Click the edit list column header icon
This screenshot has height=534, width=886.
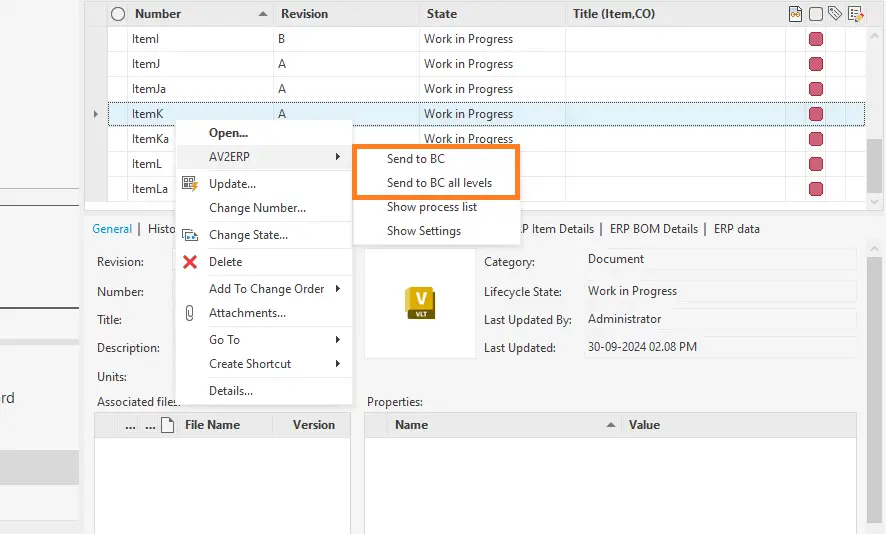855,14
